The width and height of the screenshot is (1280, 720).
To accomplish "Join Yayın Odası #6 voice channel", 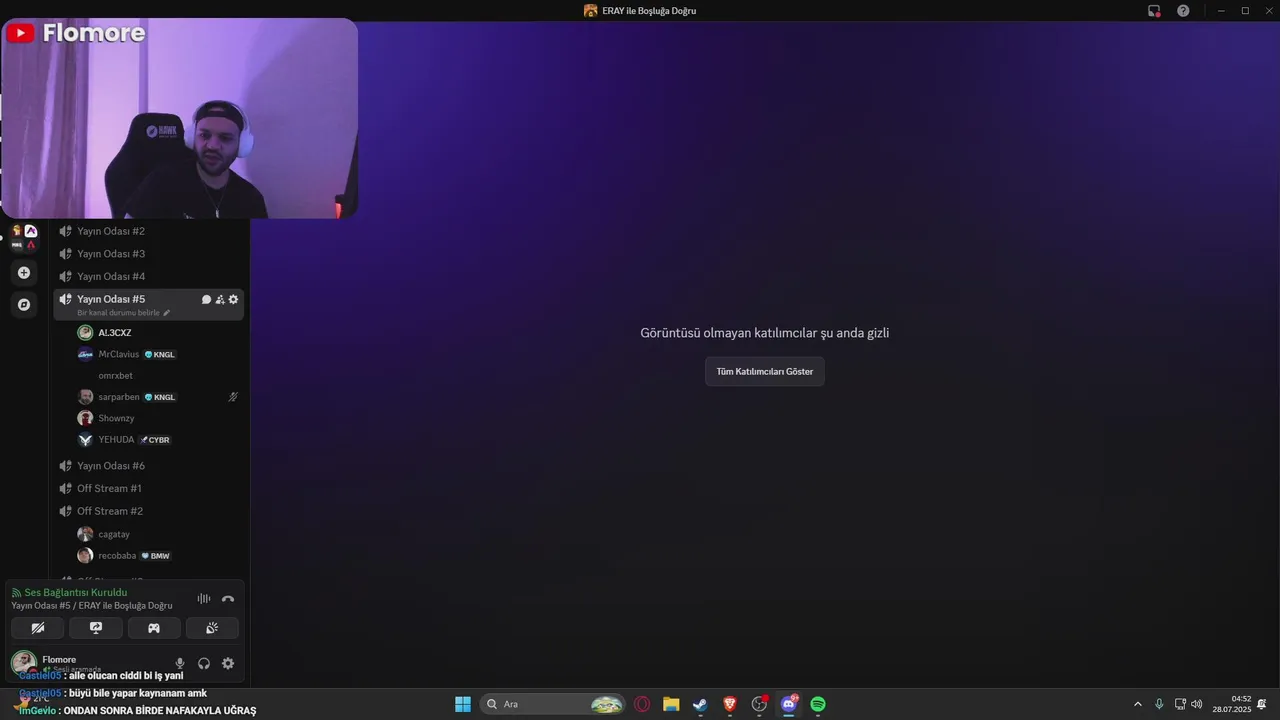I will 111,466.
